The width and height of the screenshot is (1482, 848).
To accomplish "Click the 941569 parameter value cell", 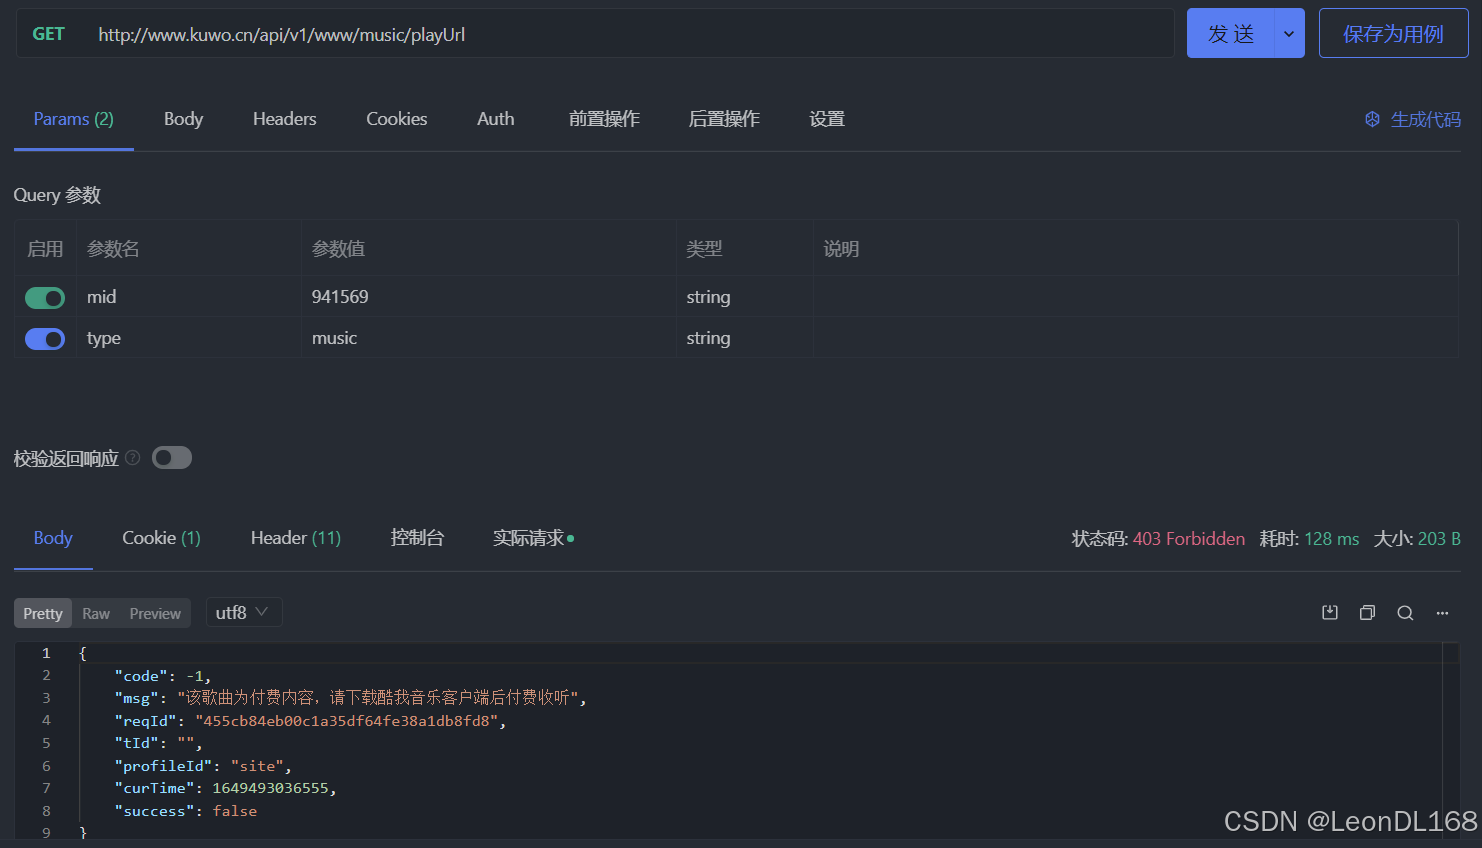I will [489, 297].
